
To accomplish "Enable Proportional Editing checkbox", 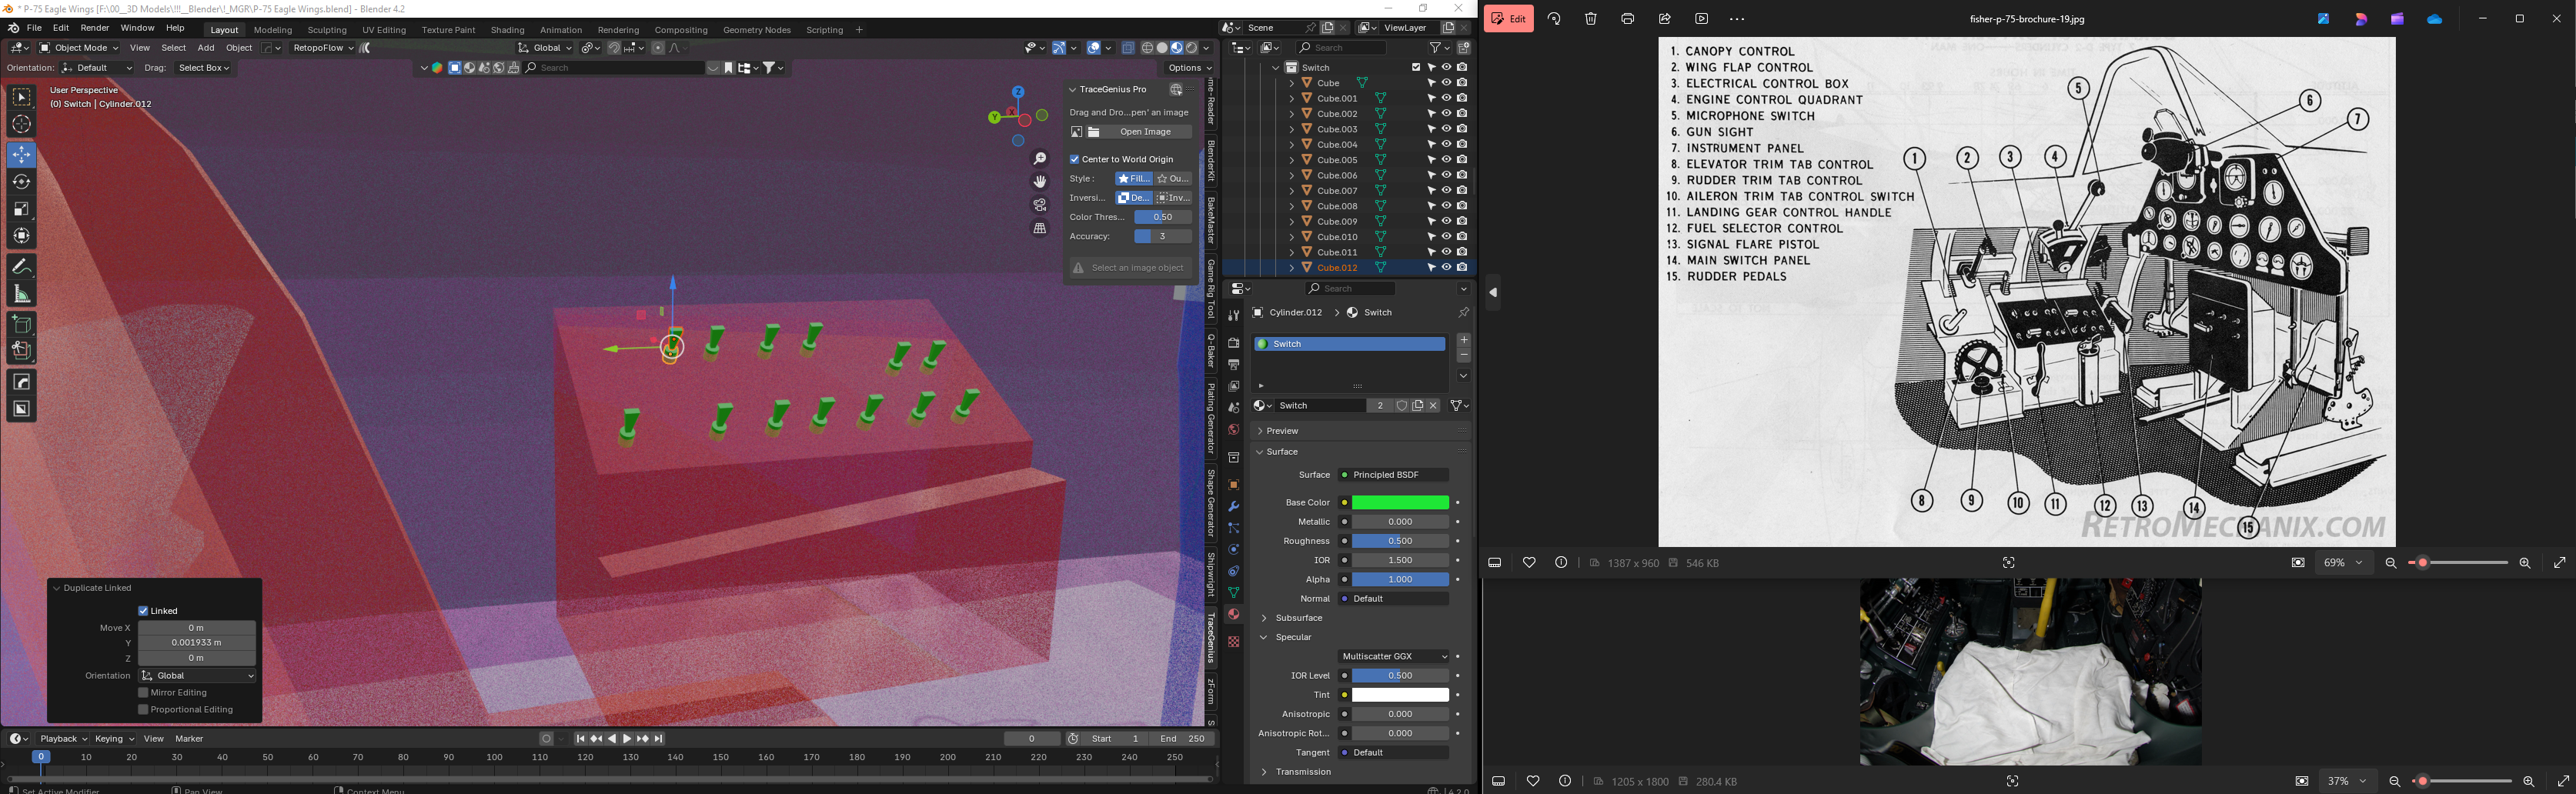I will [x=144, y=710].
